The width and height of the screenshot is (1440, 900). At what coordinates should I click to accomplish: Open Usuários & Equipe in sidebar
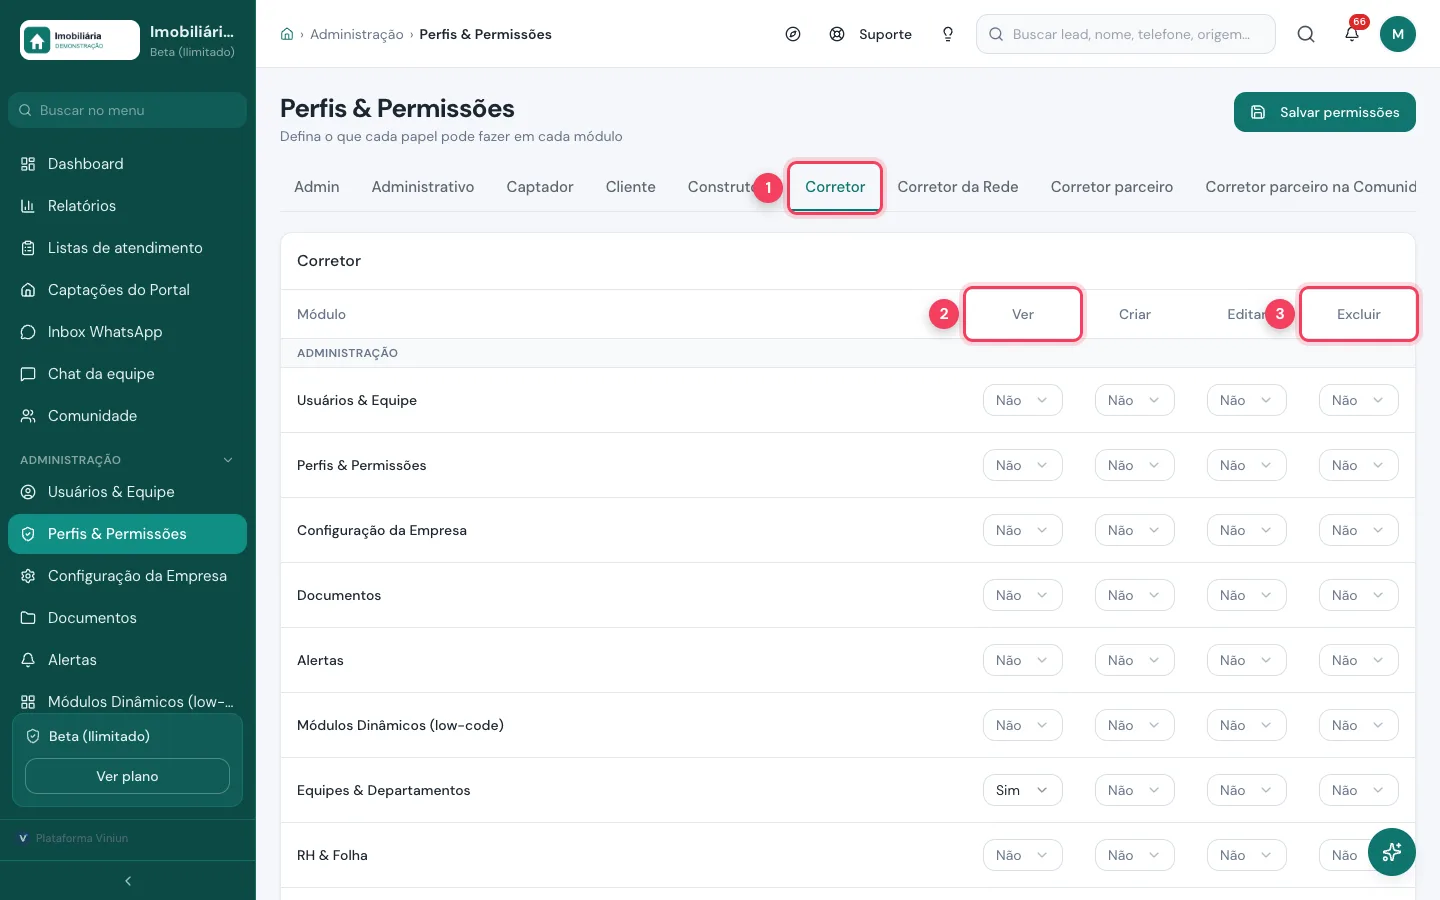tap(128, 492)
